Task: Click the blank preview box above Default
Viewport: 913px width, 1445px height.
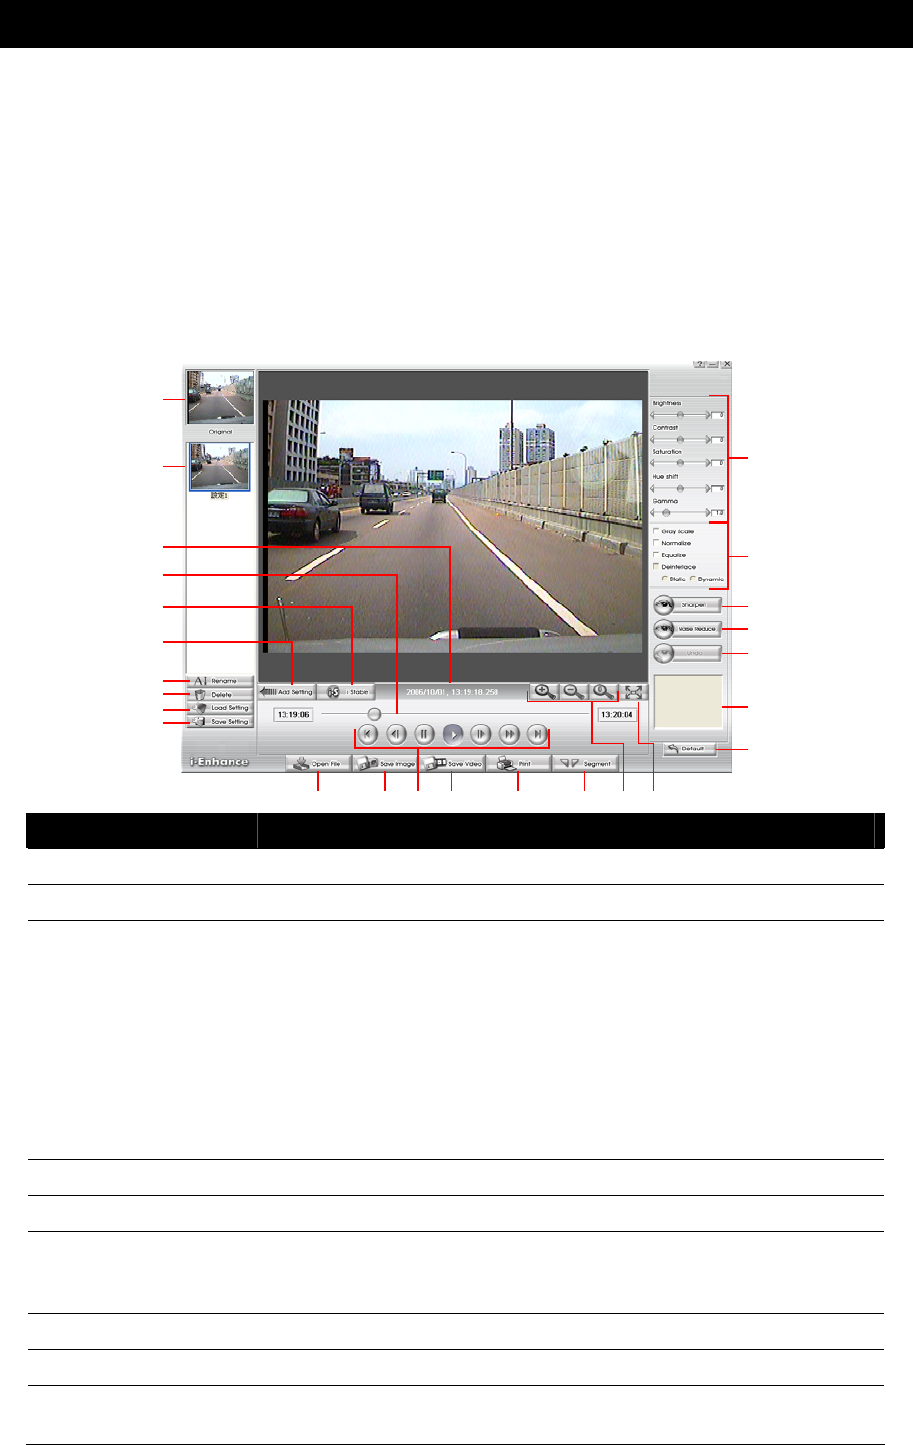Action: point(687,701)
